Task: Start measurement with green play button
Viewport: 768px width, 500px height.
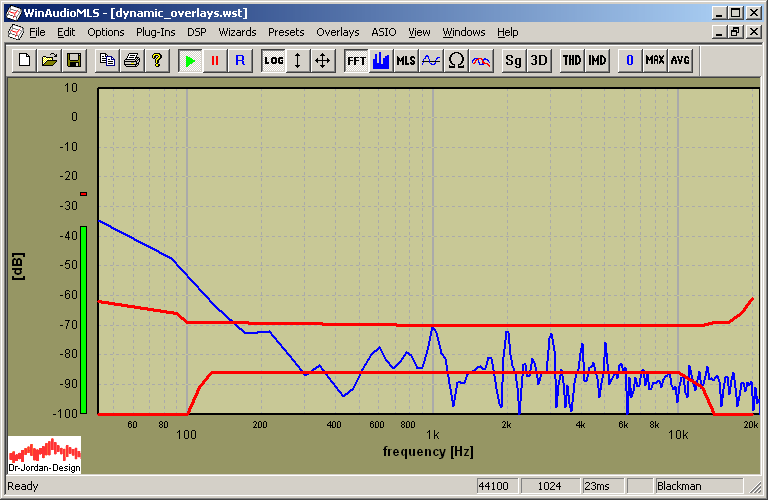Action: click(190, 60)
